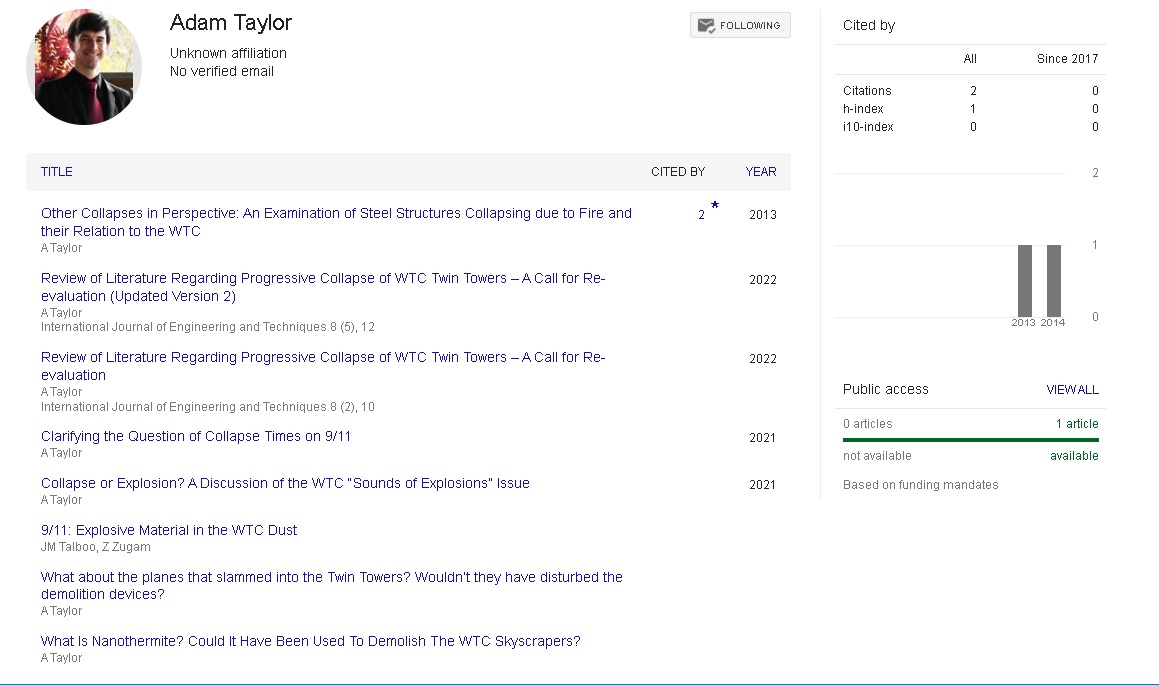This screenshot has width=1159, height=685.
Task: Click 'No verified email' text
Action: [x=222, y=71]
